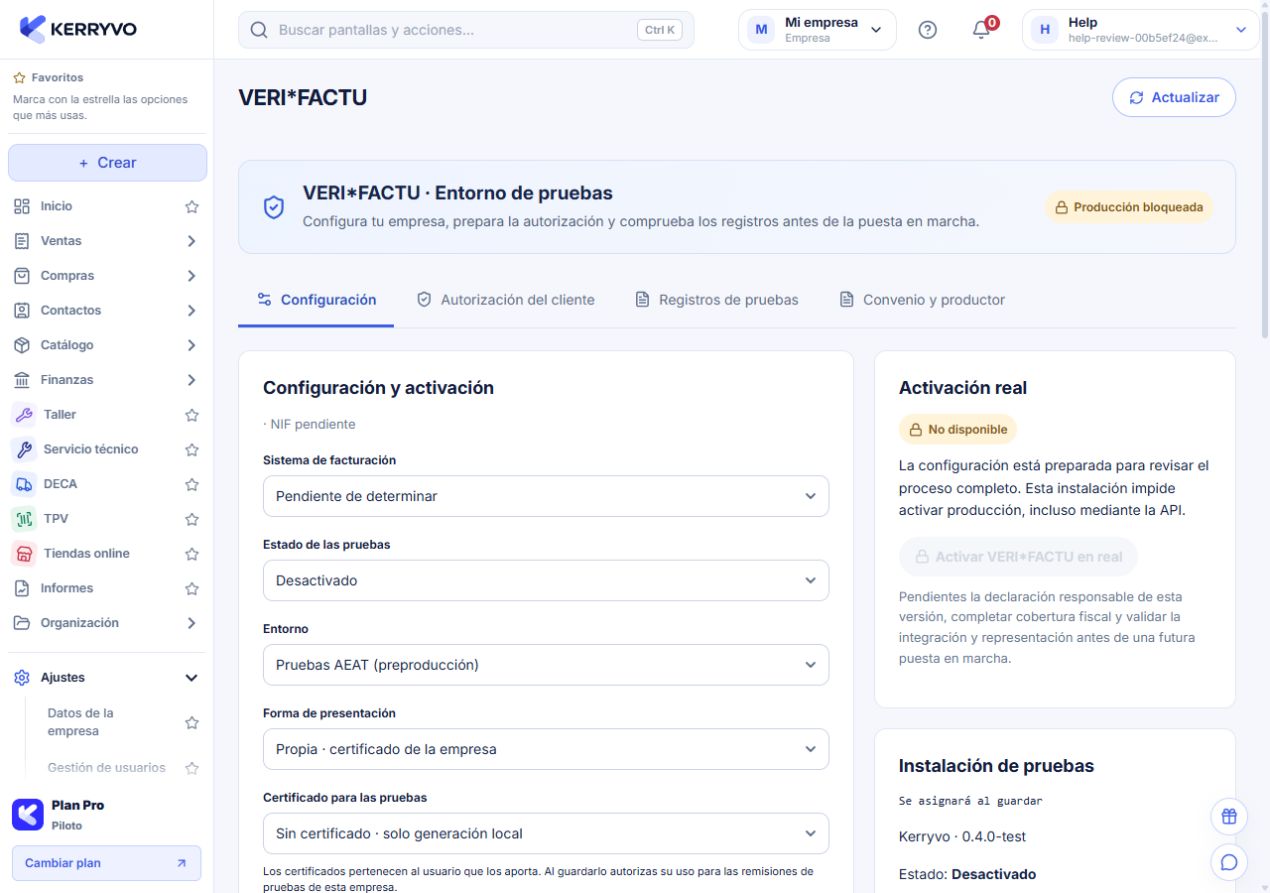Click the No disponible badge

coord(958,429)
